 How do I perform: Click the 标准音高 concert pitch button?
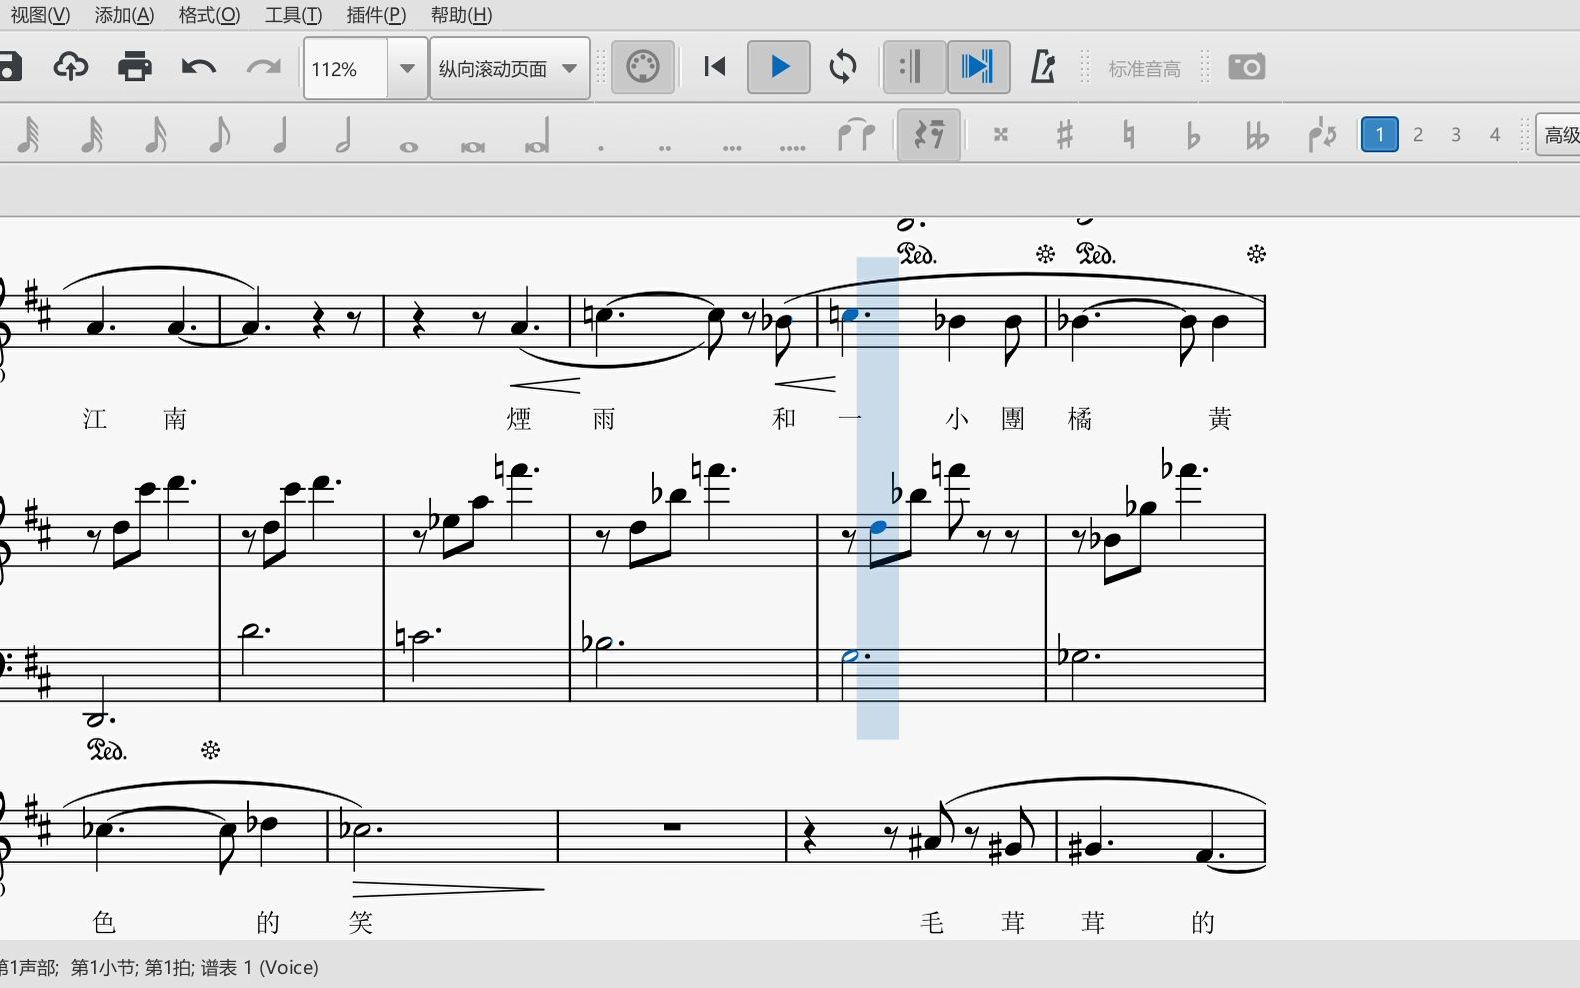pyautogui.click(x=1145, y=69)
